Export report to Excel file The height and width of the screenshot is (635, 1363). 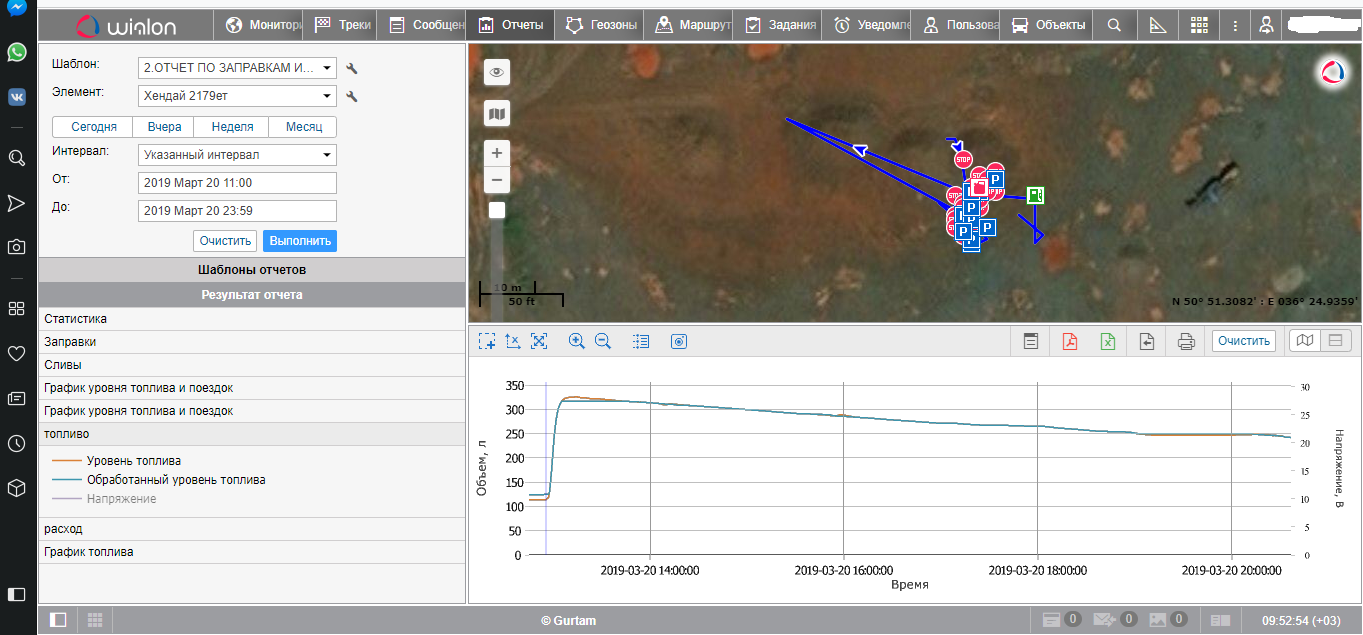click(x=1108, y=341)
